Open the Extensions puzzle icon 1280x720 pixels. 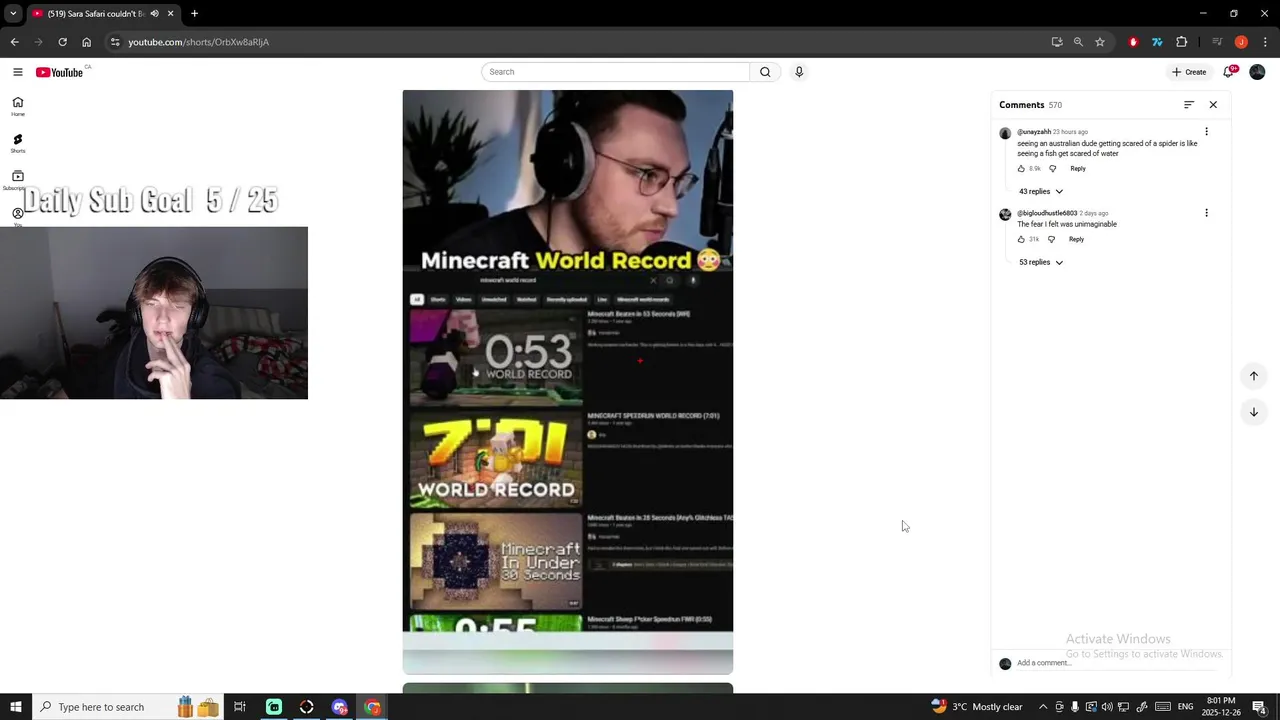1182,42
